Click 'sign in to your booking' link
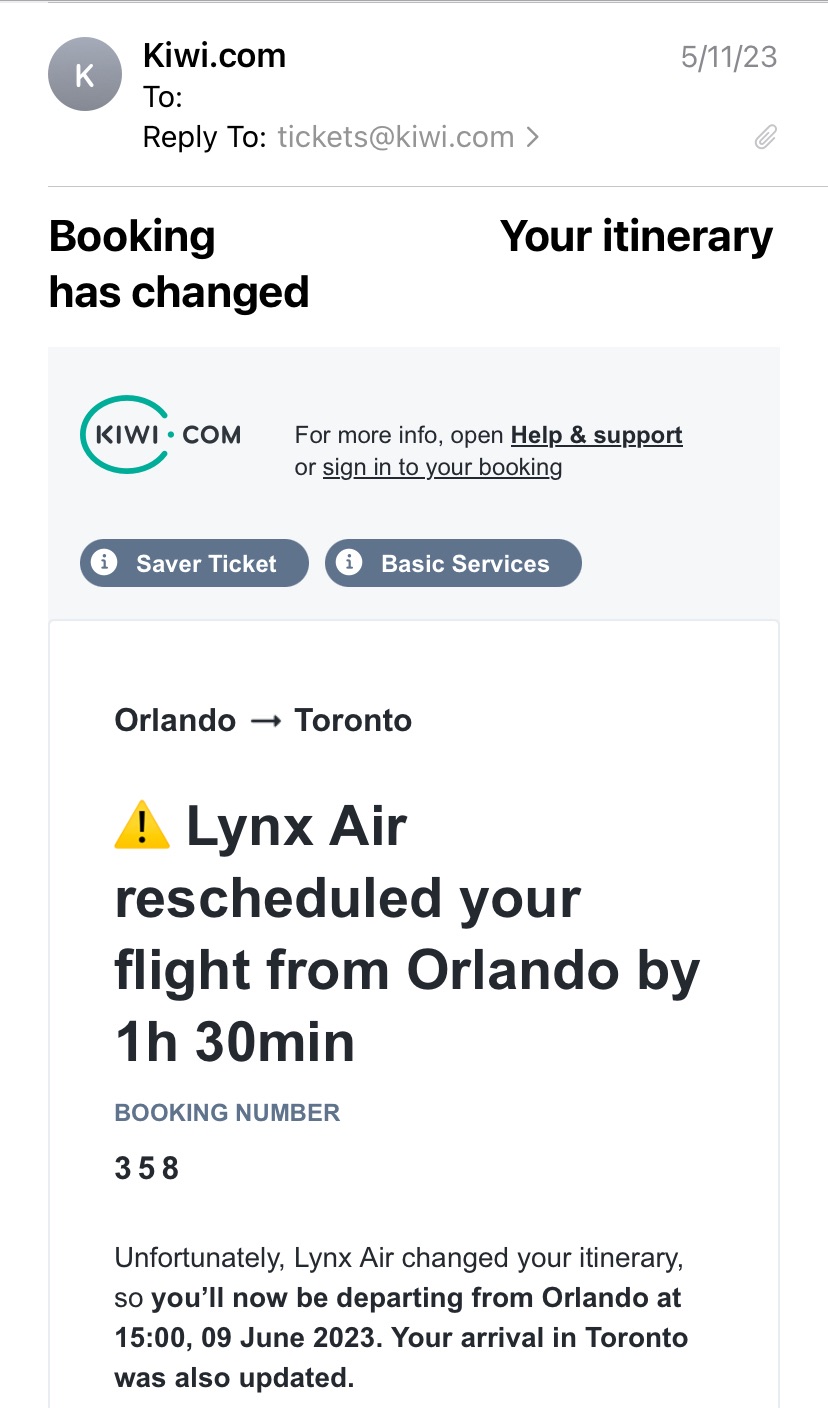Screen dimensions: 828x1408 (442, 467)
